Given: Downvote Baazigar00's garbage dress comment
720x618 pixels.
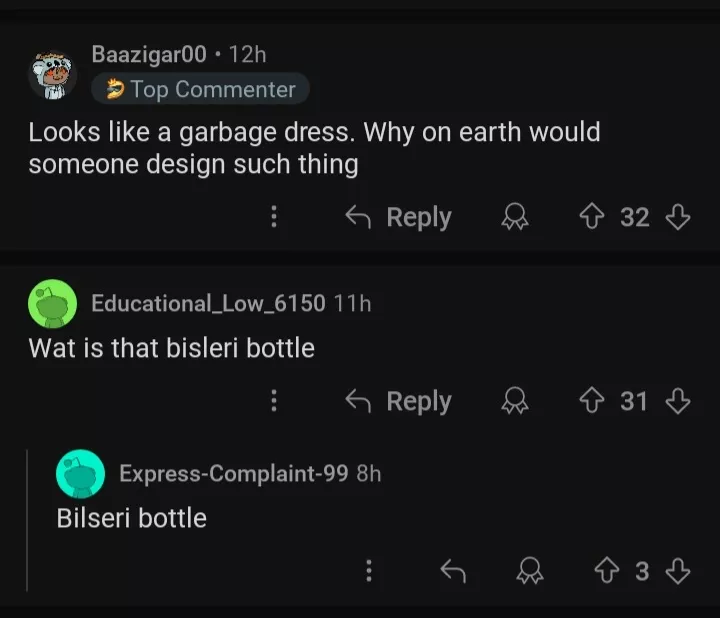Looking at the screenshot, I should [x=678, y=217].
